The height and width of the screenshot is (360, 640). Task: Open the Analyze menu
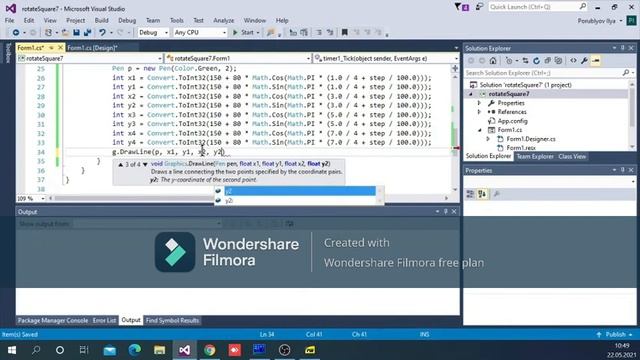[x=224, y=20]
